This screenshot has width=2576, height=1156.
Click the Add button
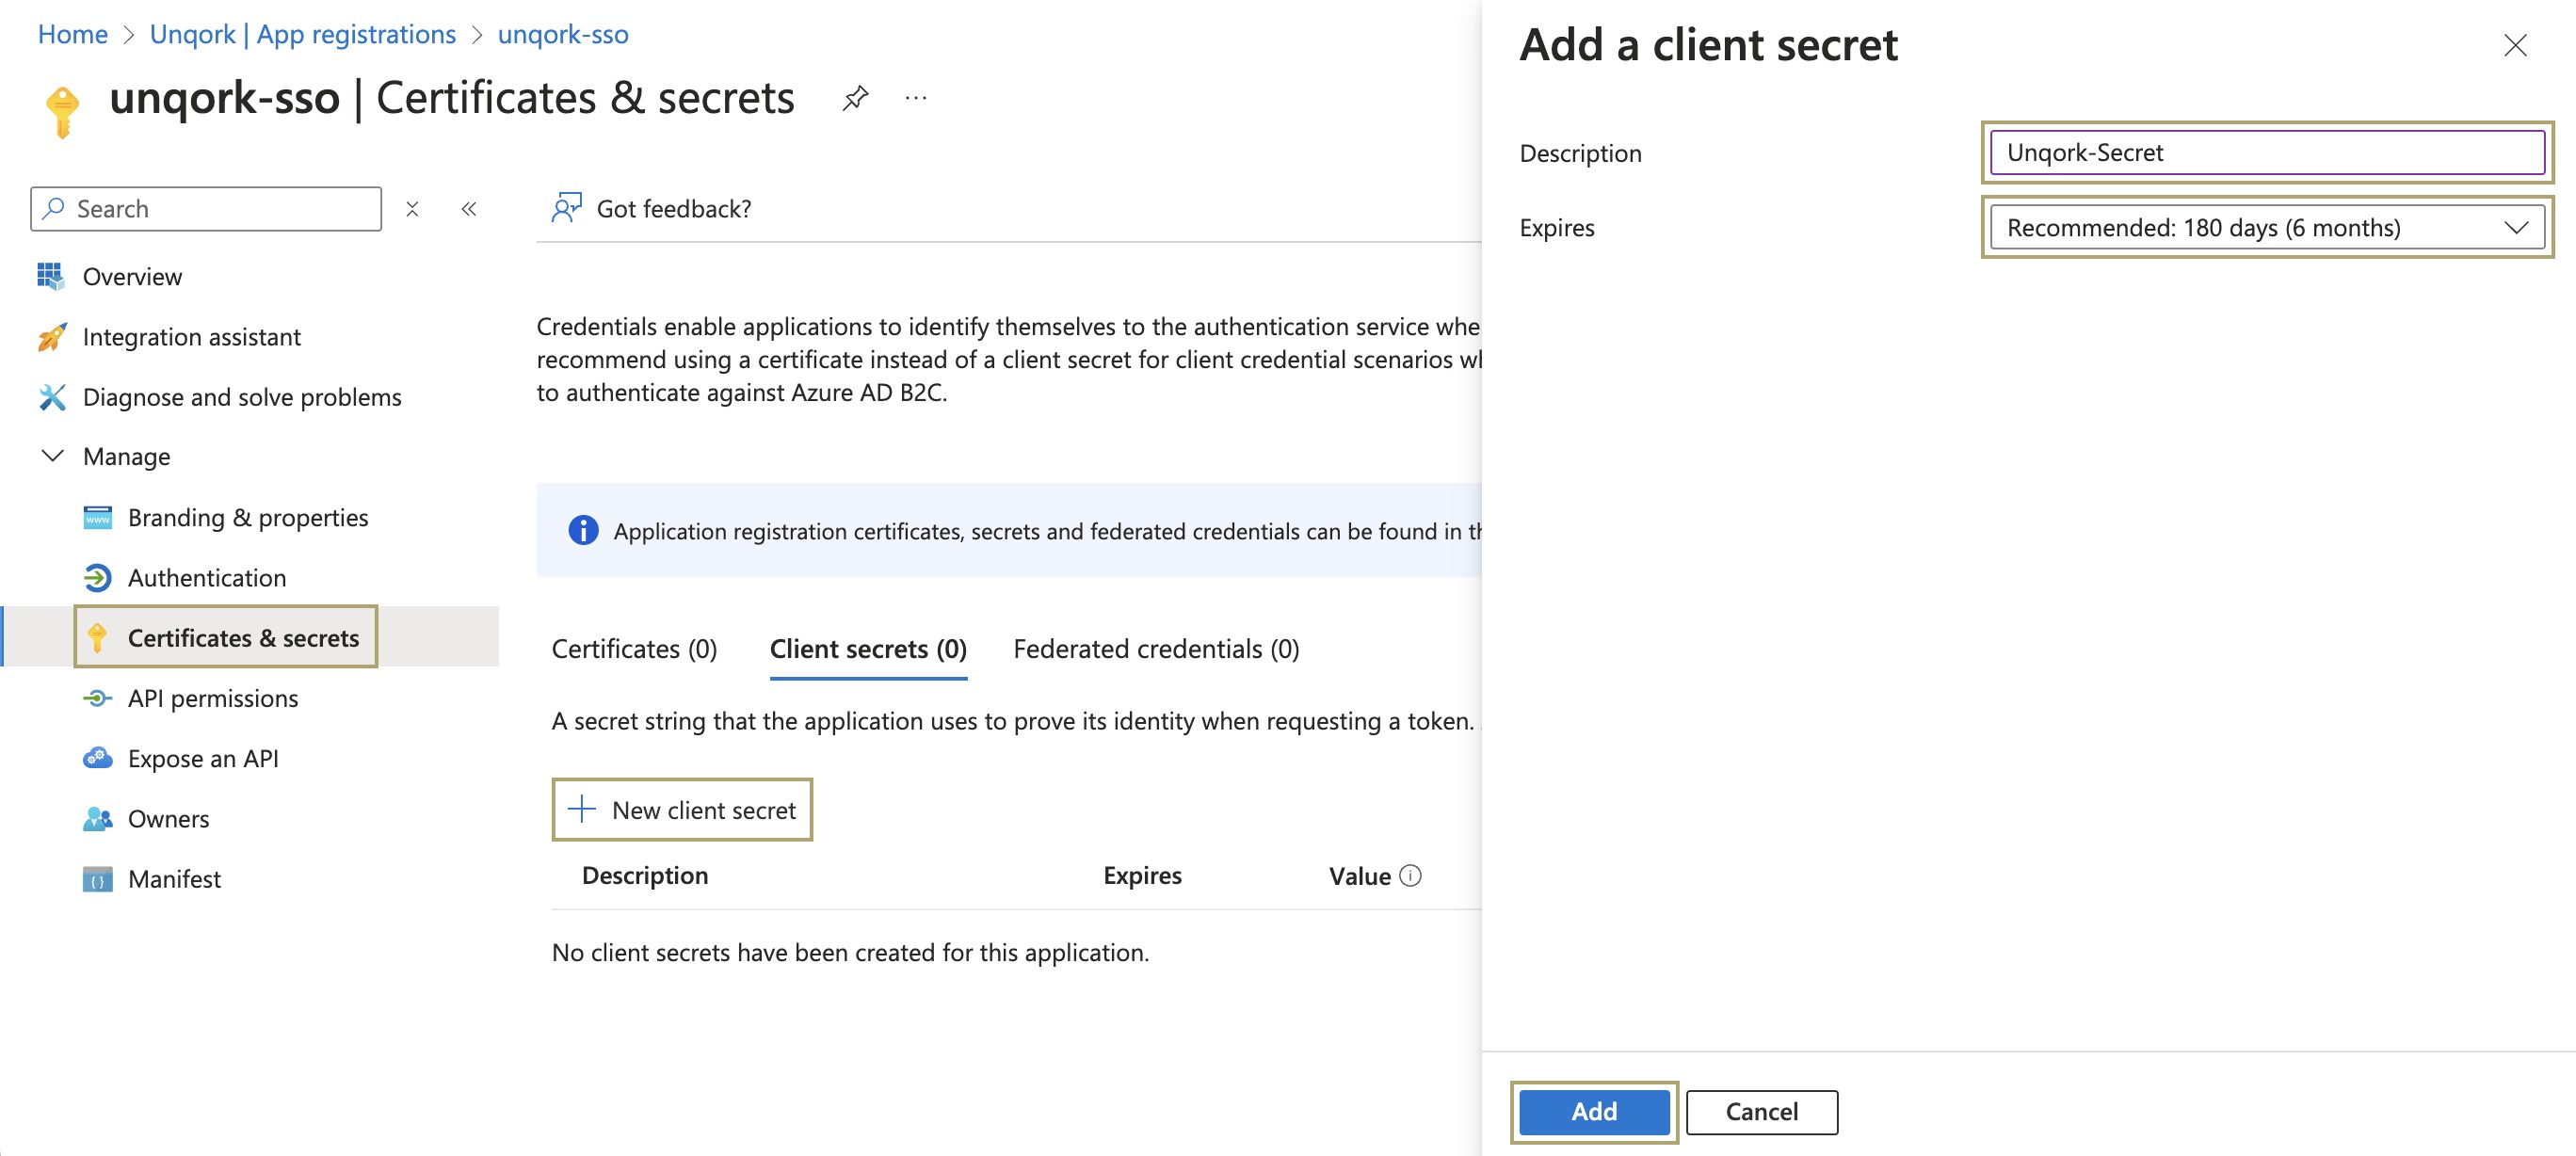click(1593, 1111)
